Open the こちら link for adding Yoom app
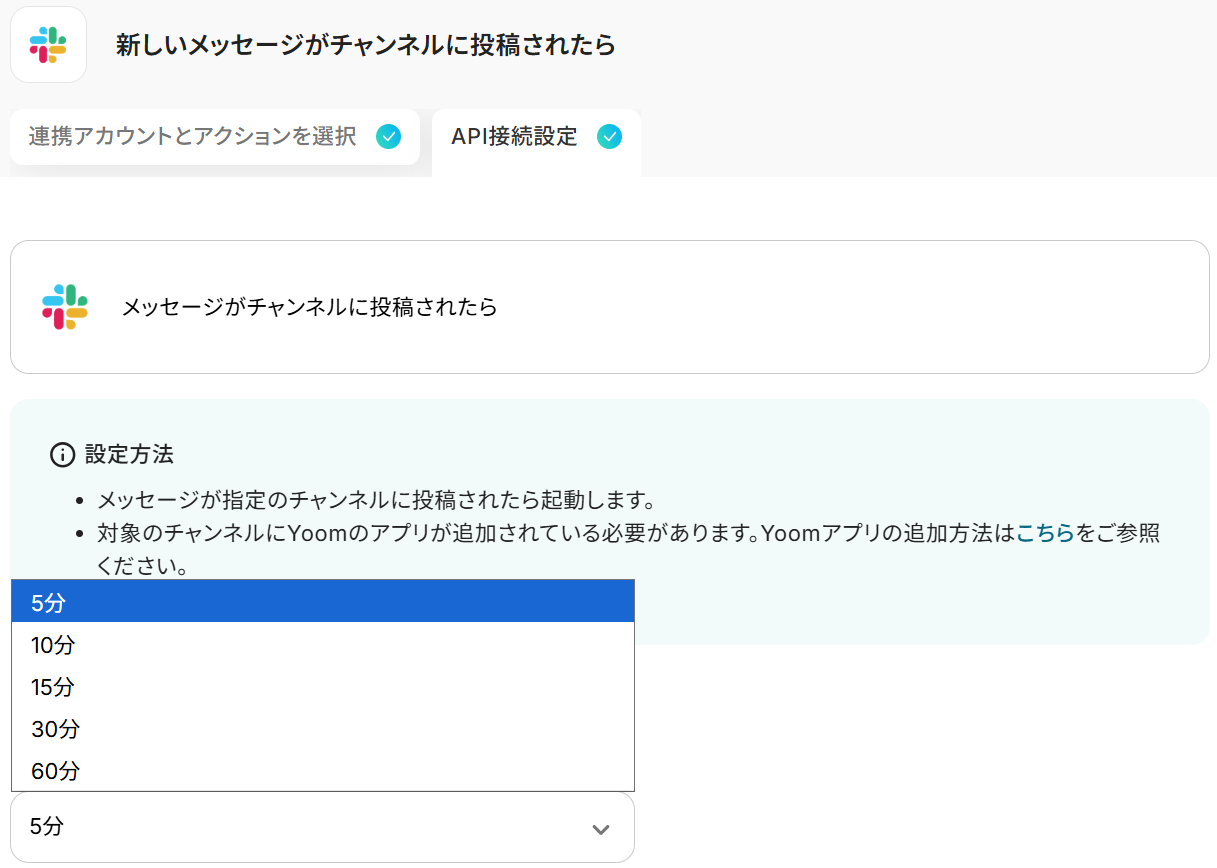Image resolution: width=1217 pixels, height=868 pixels. 1045,533
